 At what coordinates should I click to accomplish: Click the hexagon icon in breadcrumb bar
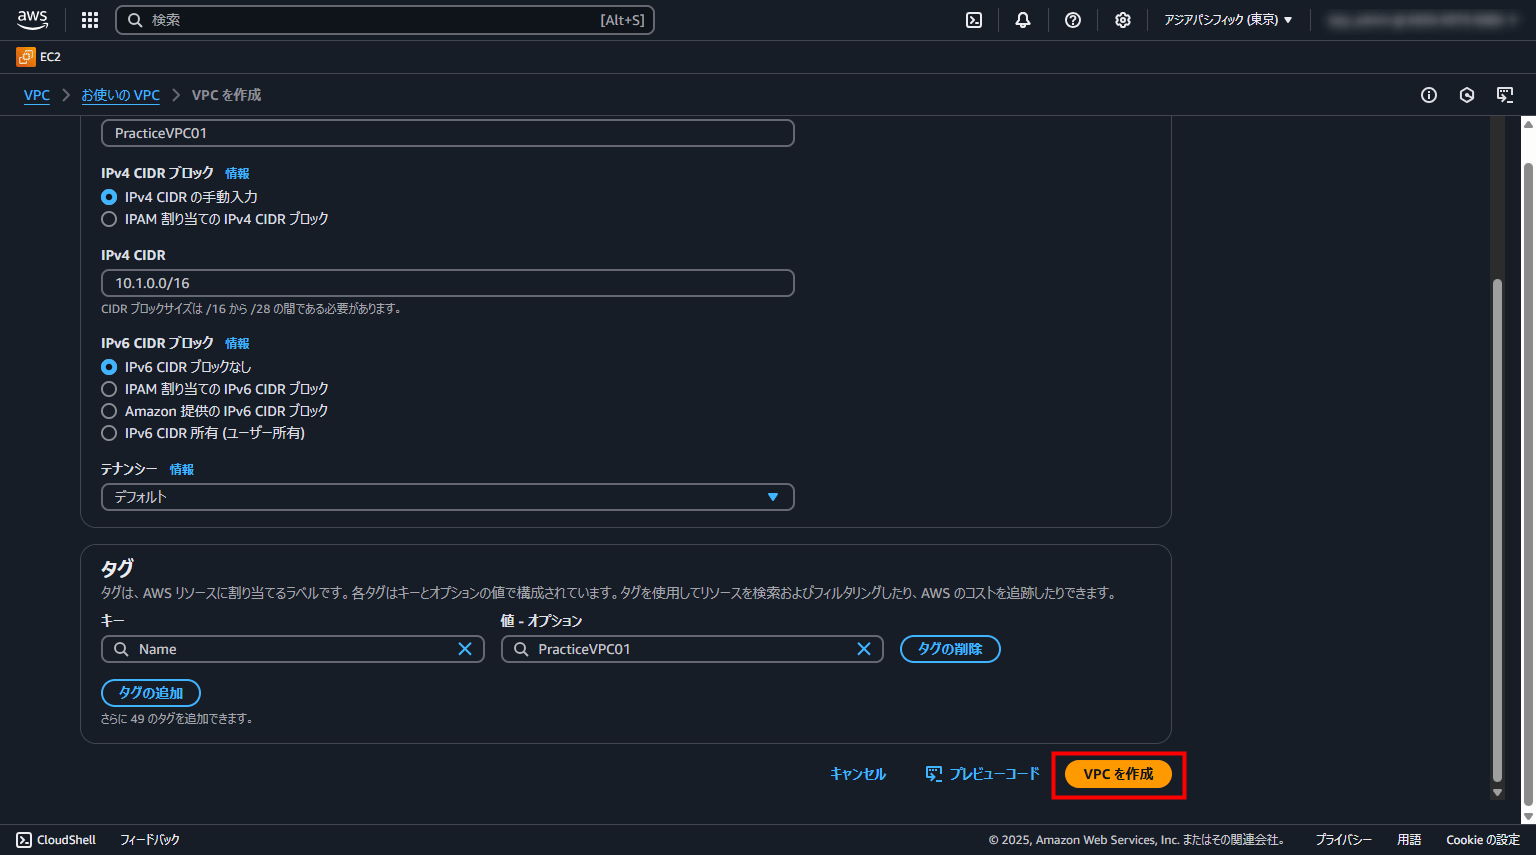pyautogui.click(x=1467, y=95)
